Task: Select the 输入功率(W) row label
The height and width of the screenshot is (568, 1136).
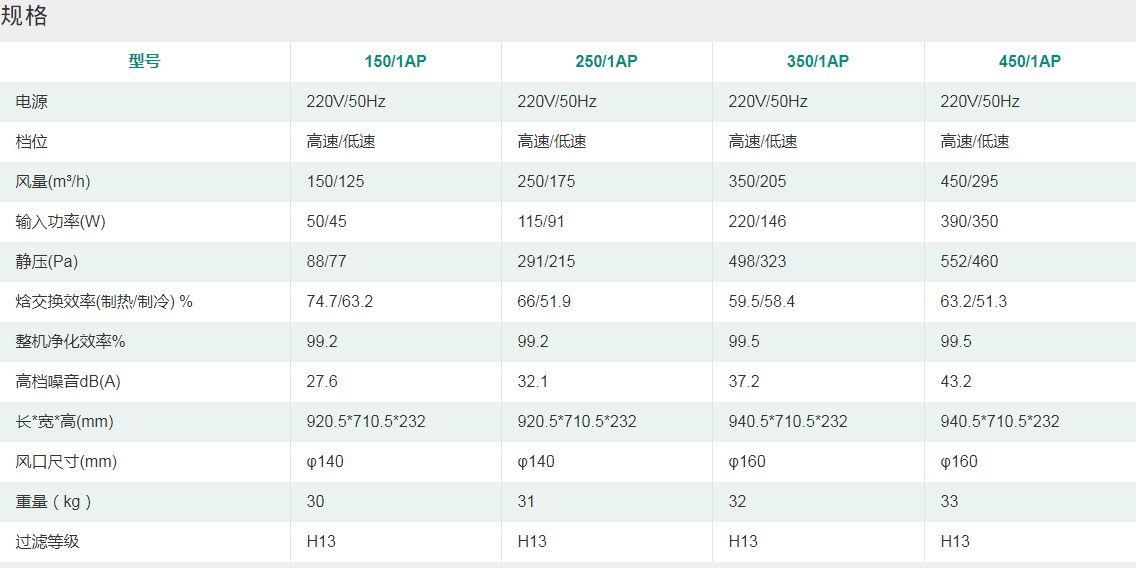Action: click(x=60, y=221)
